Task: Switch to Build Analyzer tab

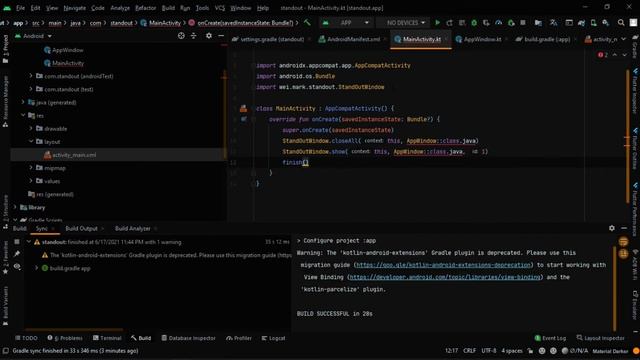Action: (133, 228)
